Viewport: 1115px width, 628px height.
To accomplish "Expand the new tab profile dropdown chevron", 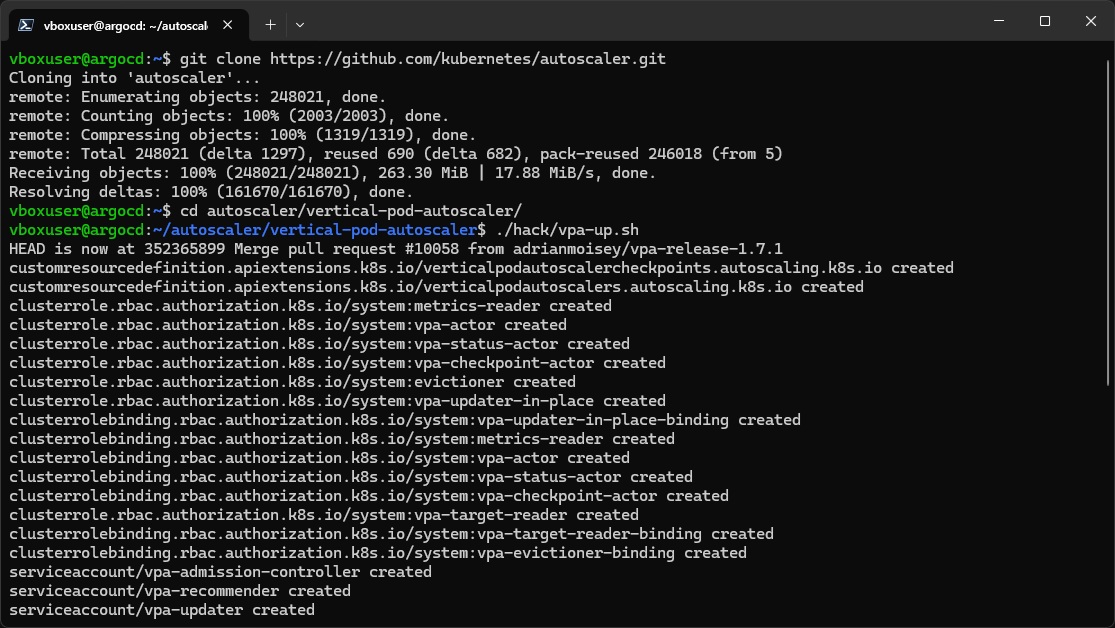I will click(300, 25).
